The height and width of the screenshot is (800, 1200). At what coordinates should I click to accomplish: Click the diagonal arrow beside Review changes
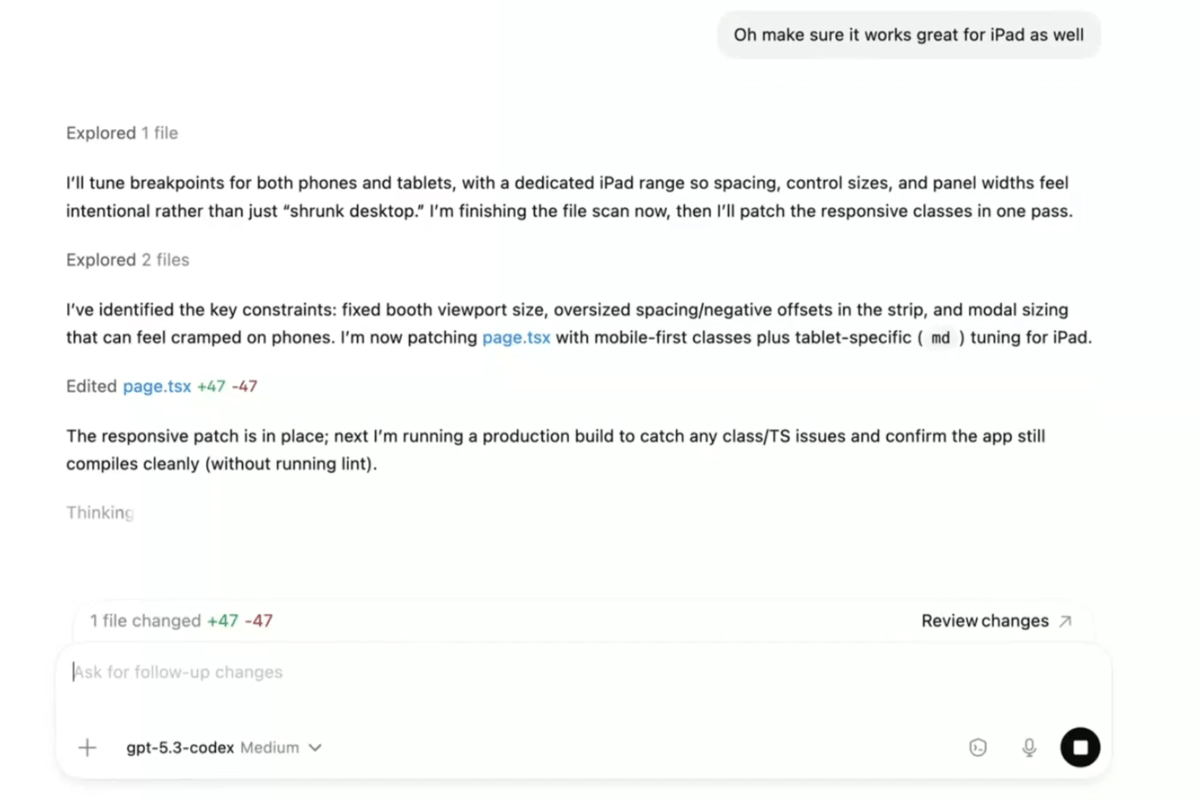pos(1064,620)
